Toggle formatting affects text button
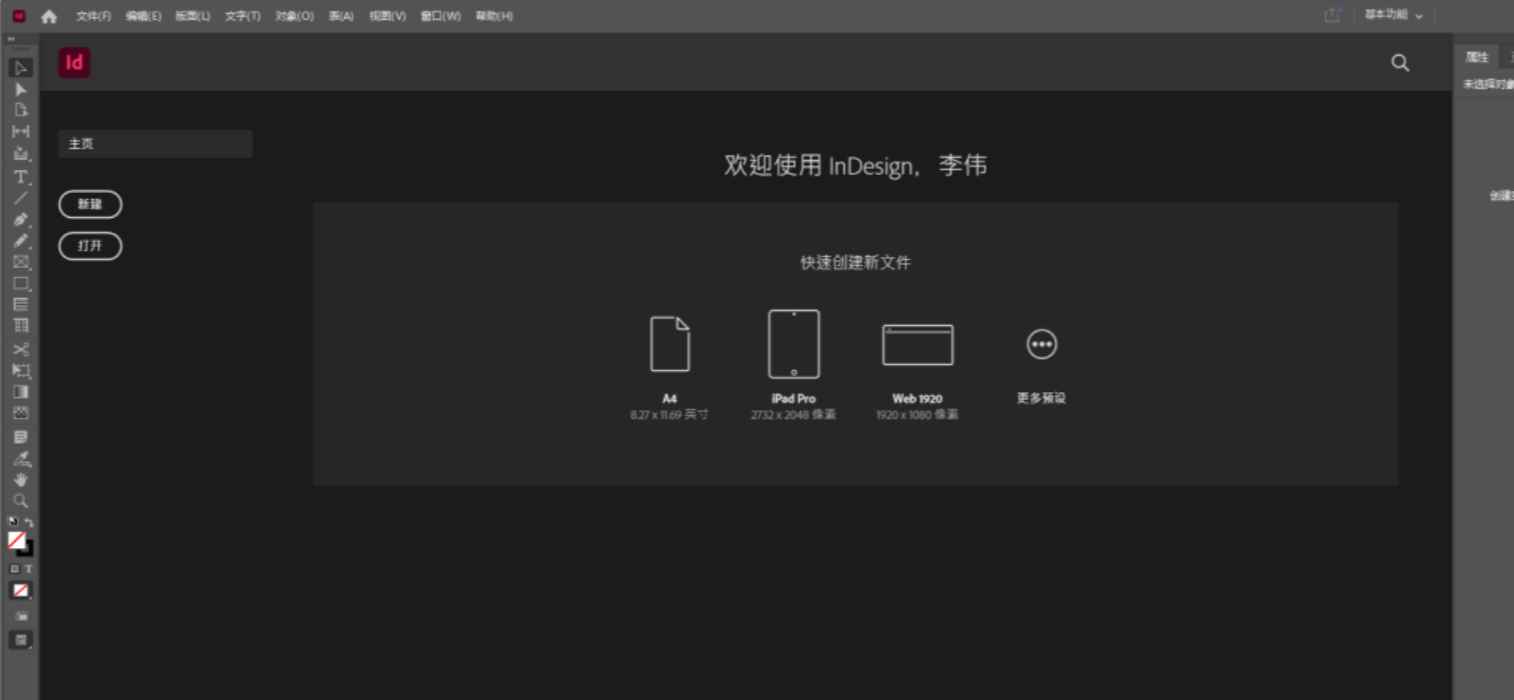1514x700 pixels. (x=25, y=567)
